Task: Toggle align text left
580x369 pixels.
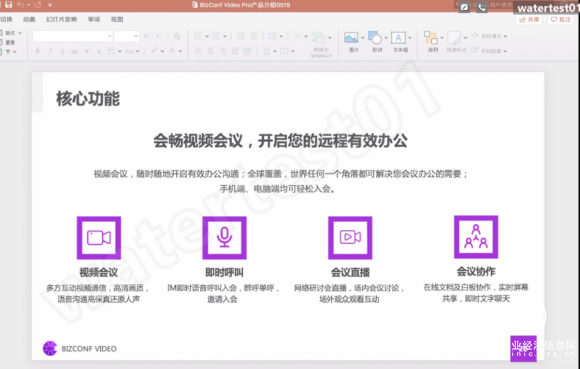Action: [x=198, y=51]
